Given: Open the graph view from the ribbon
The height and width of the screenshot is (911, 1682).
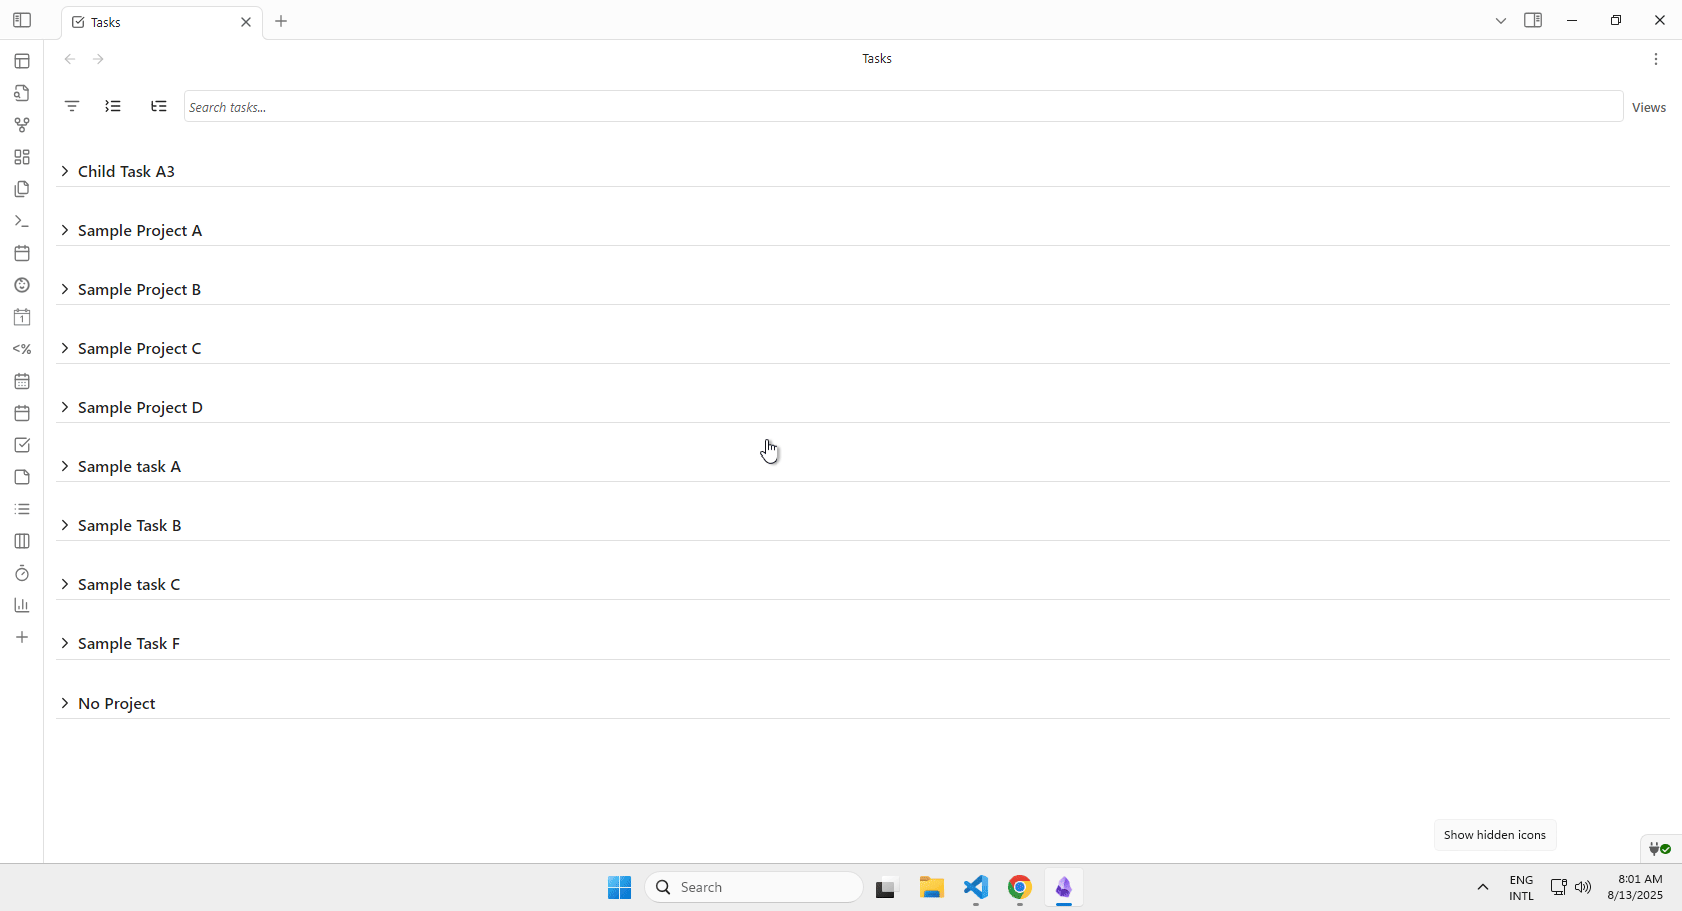Looking at the screenshot, I should [22, 125].
